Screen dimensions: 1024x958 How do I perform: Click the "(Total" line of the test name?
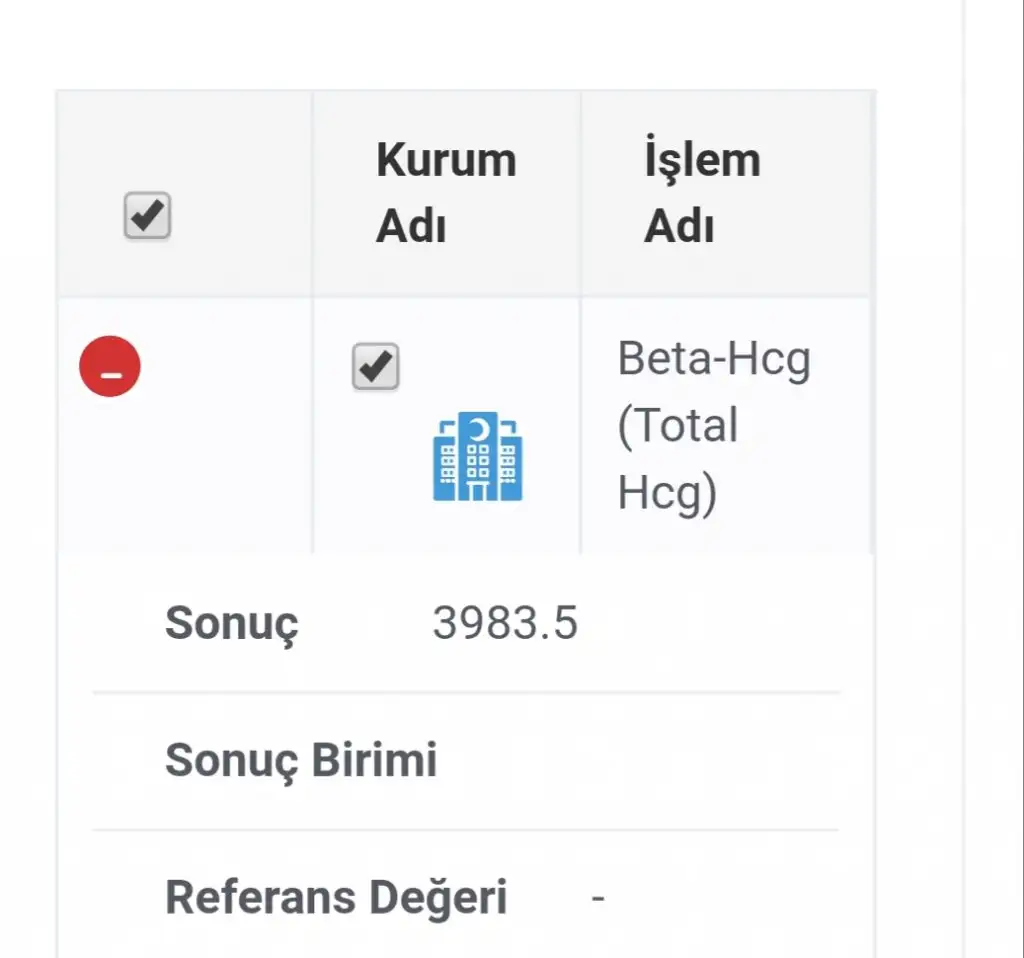pos(678,425)
